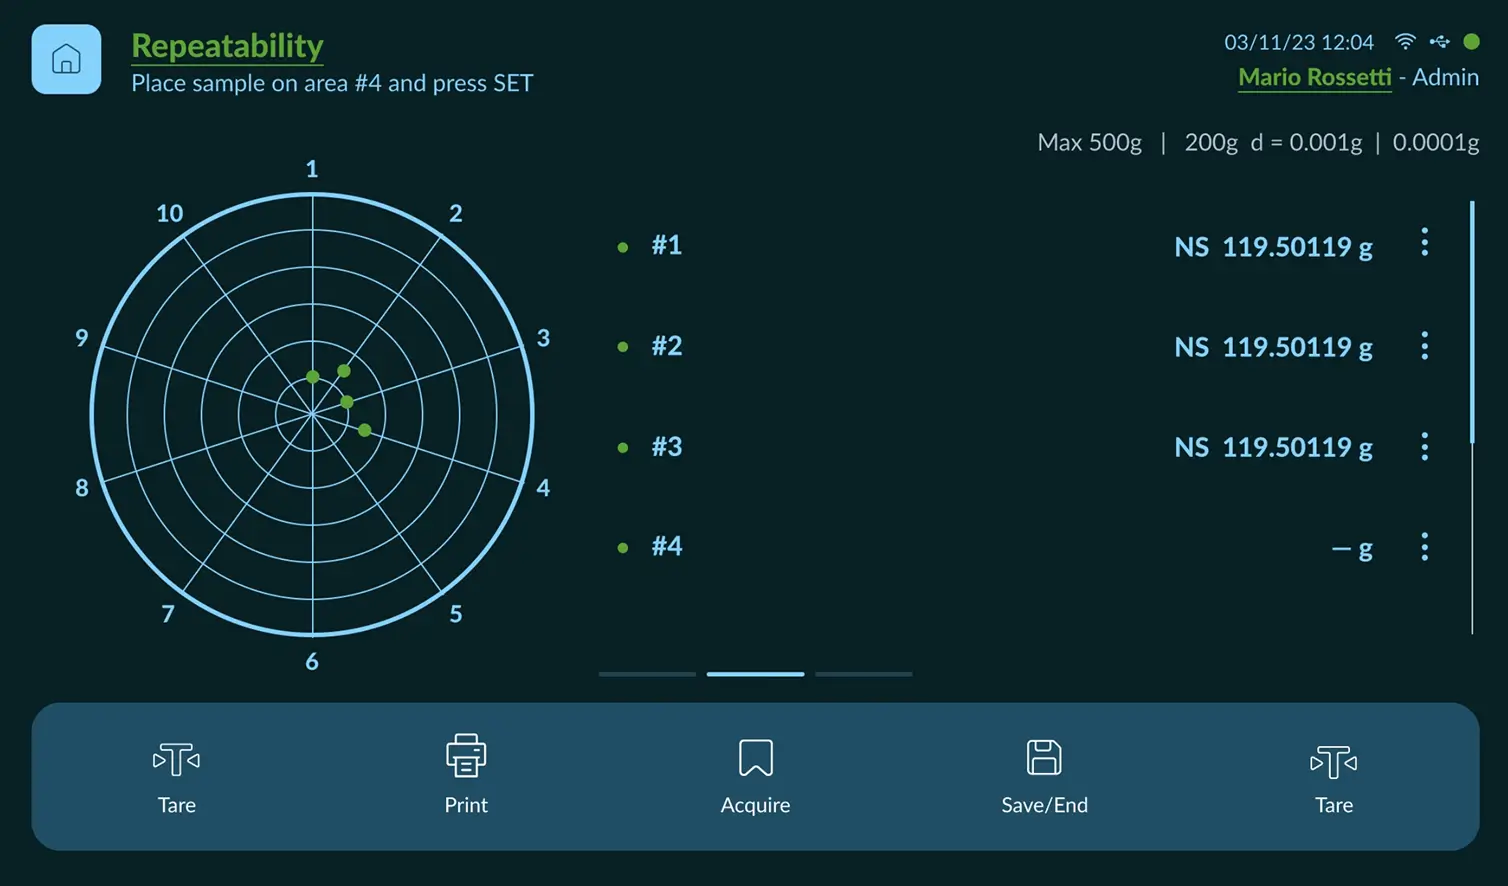Screen dimensions: 1508x886
Task: Click the measurement list scrollbar
Action: [x=1472, y=322]
